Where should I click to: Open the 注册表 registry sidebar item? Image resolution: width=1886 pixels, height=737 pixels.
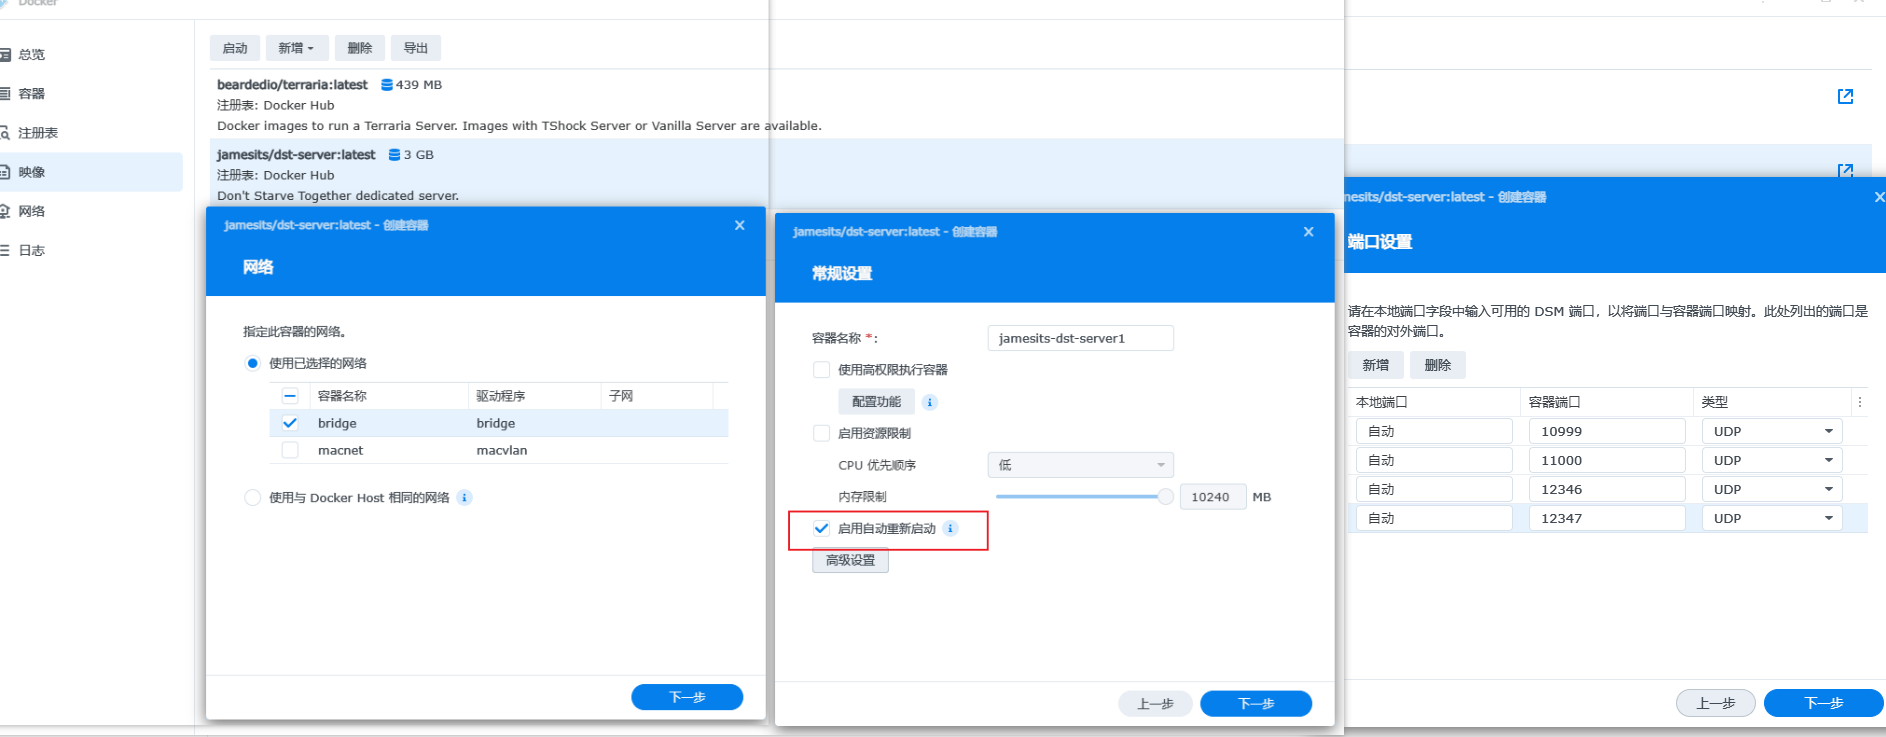click(x=90, y=133)
